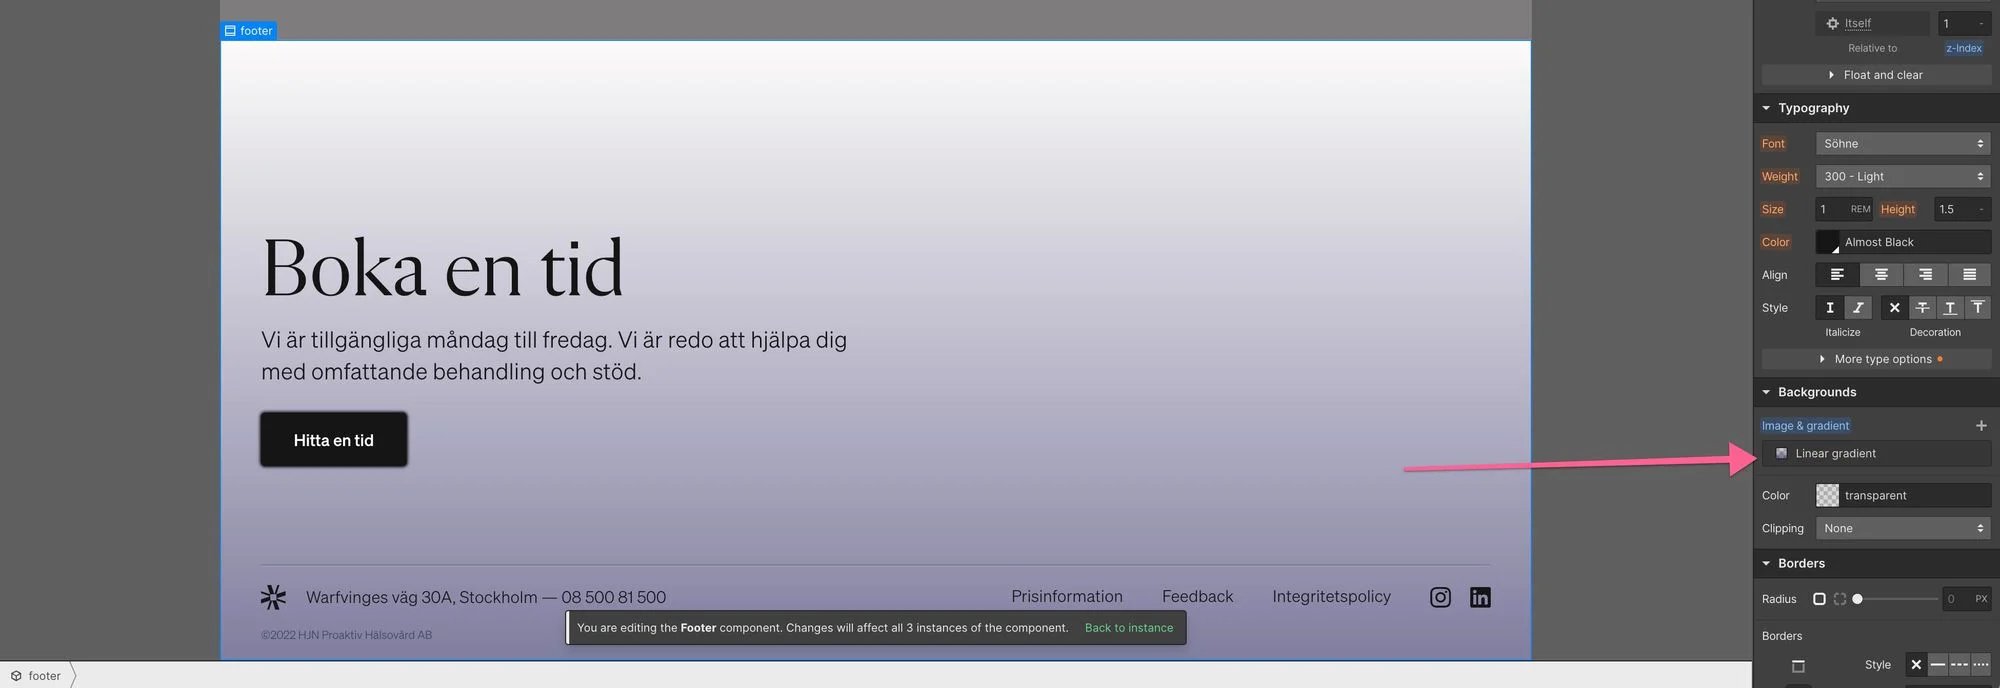Remove text decoration with X icon

pos(1894,308)
